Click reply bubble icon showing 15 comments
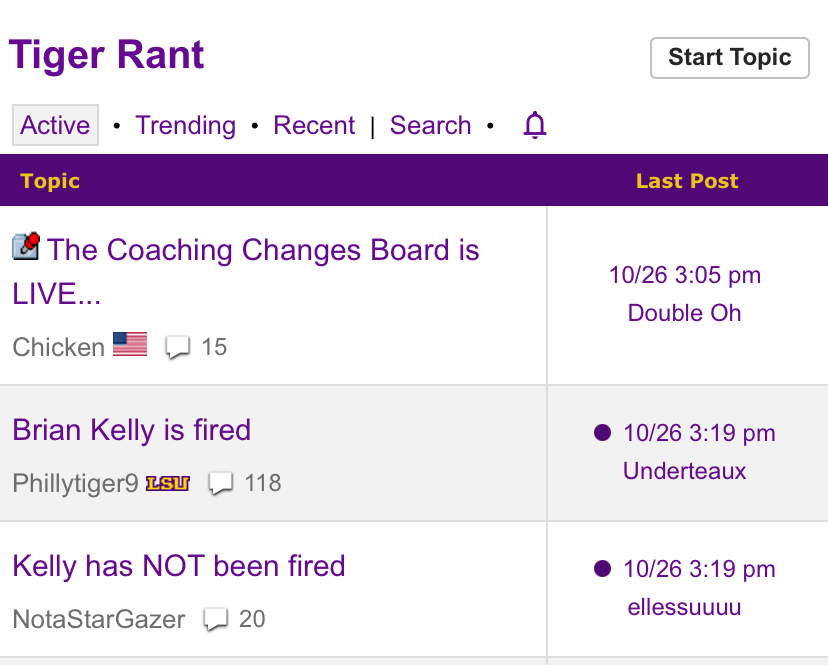Viewport: 828px width, 665px height. (x=178, y=348)
